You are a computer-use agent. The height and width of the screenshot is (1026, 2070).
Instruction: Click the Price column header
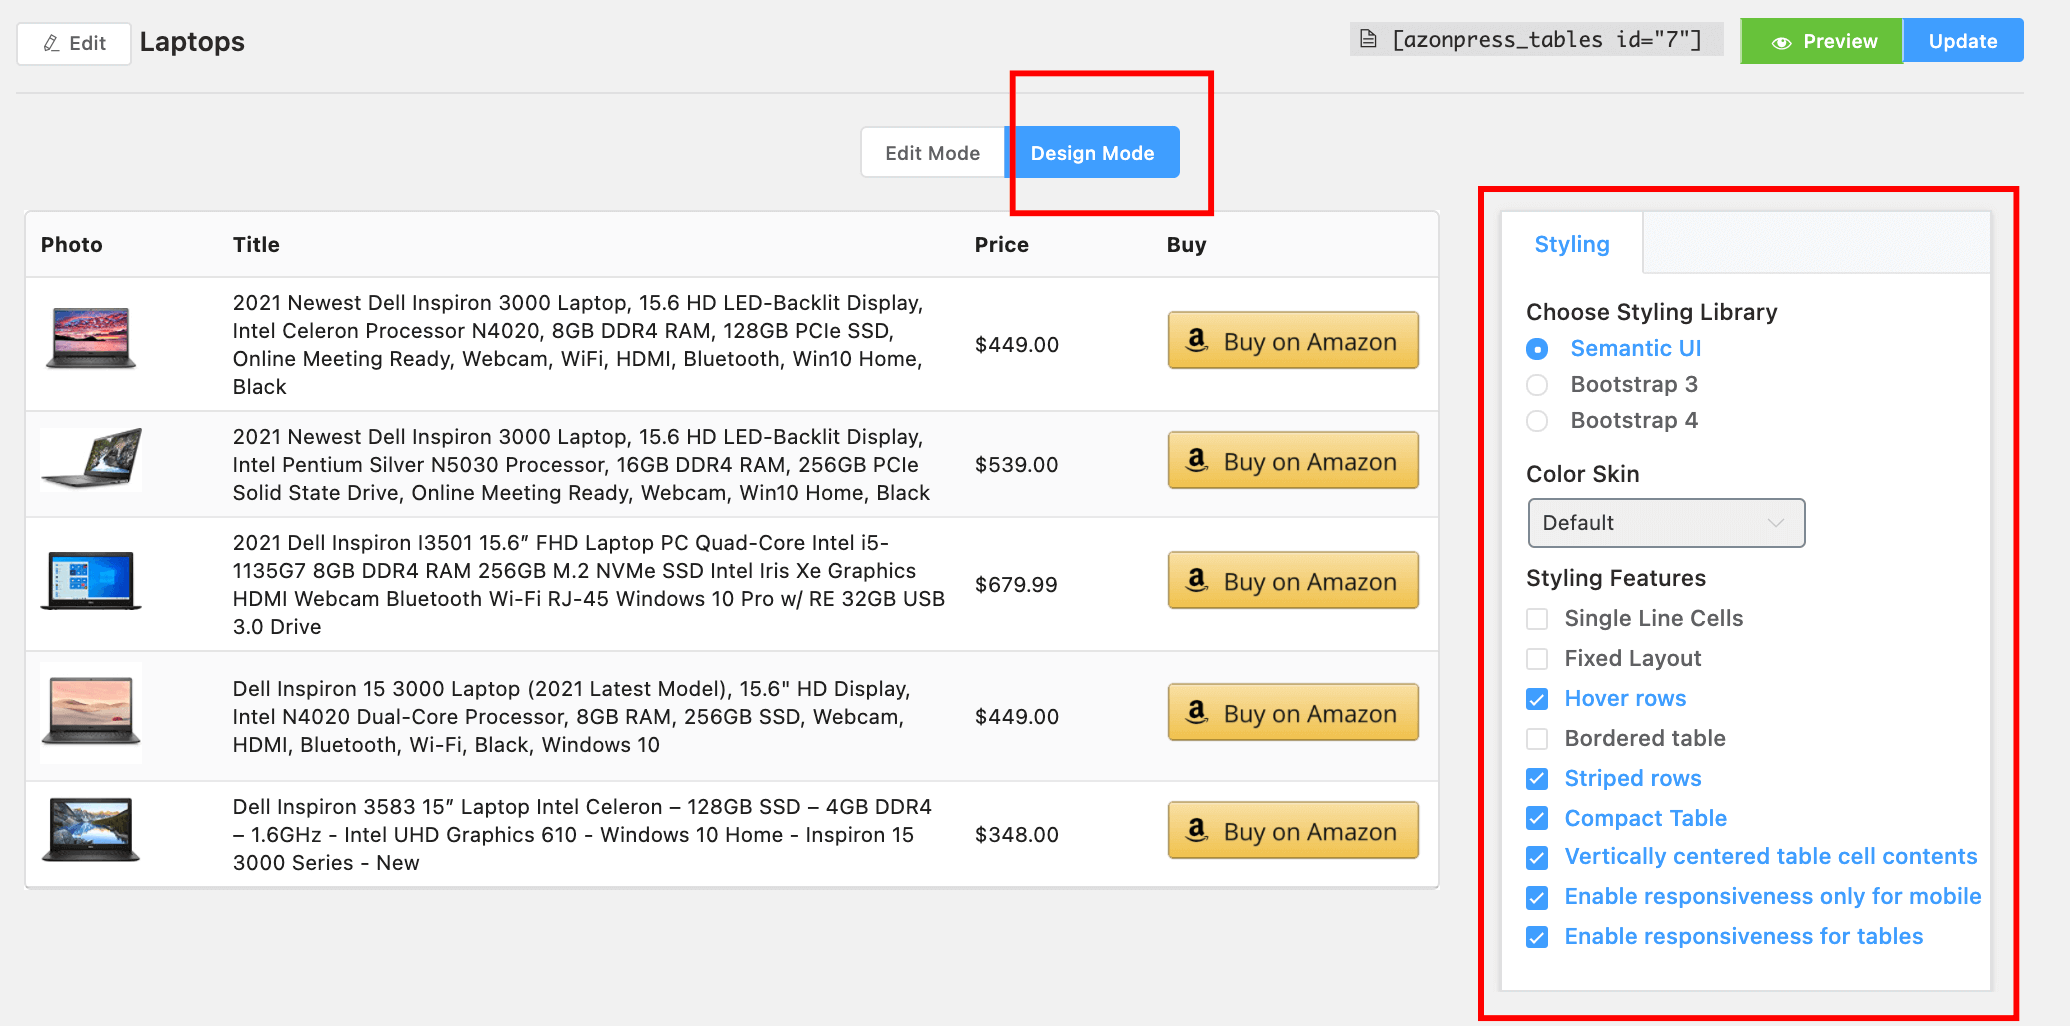[x=1001, y=245]
